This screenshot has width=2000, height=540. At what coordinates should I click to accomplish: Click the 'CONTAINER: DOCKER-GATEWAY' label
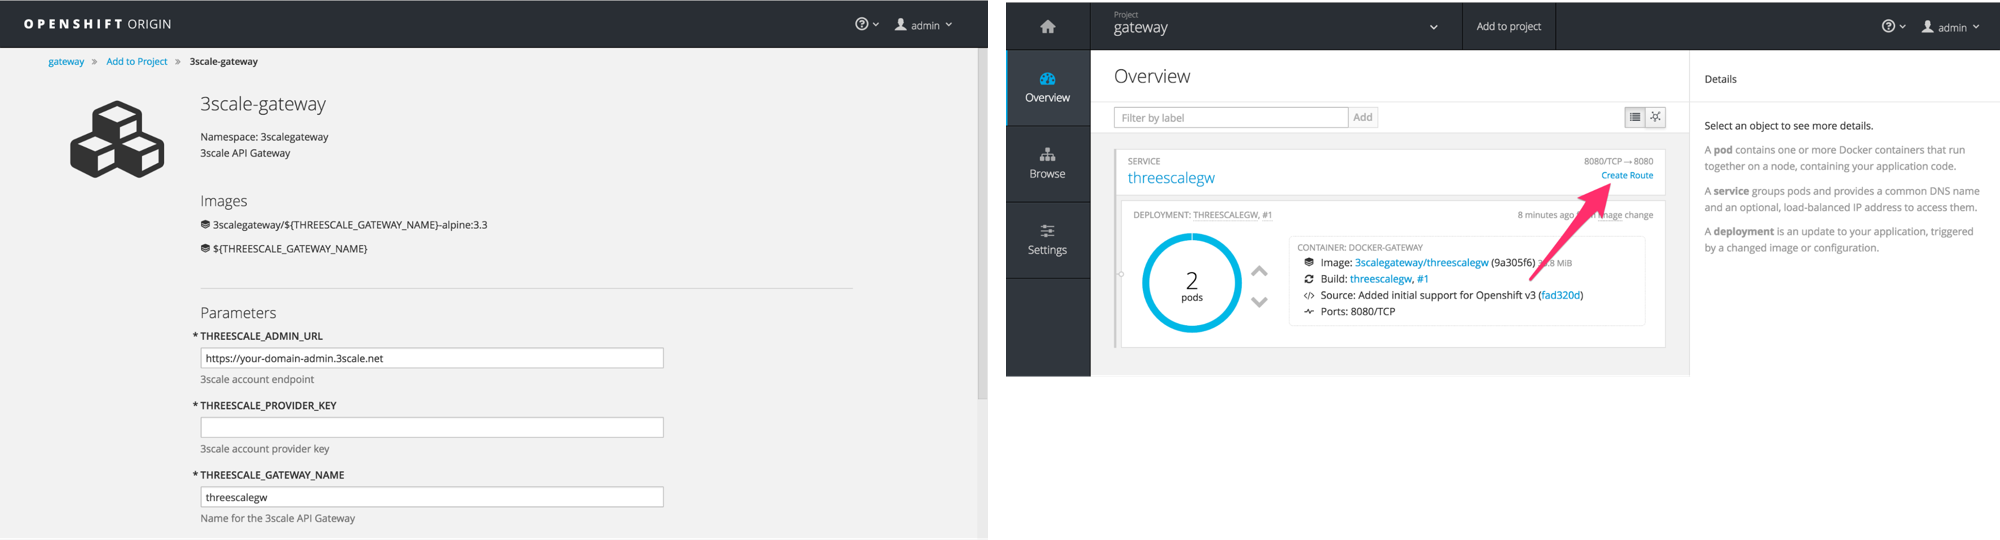coord(1359,247)
